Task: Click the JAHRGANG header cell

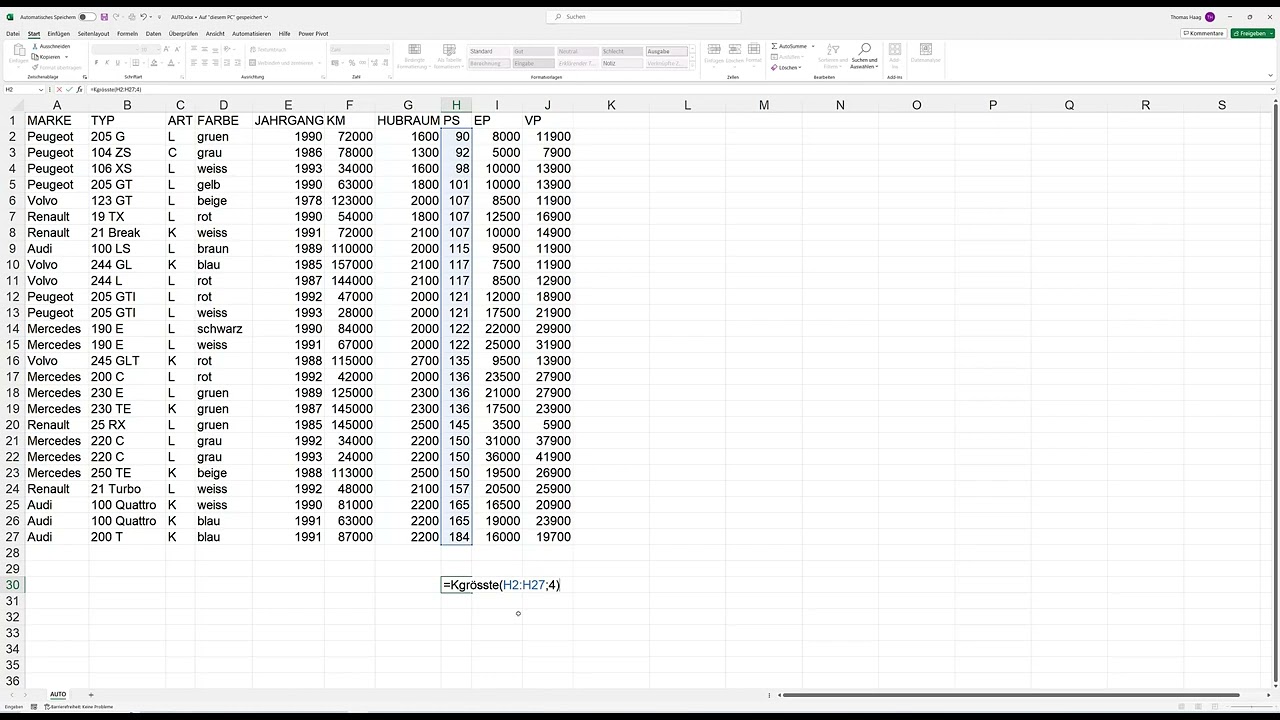Action: [288, 121]
